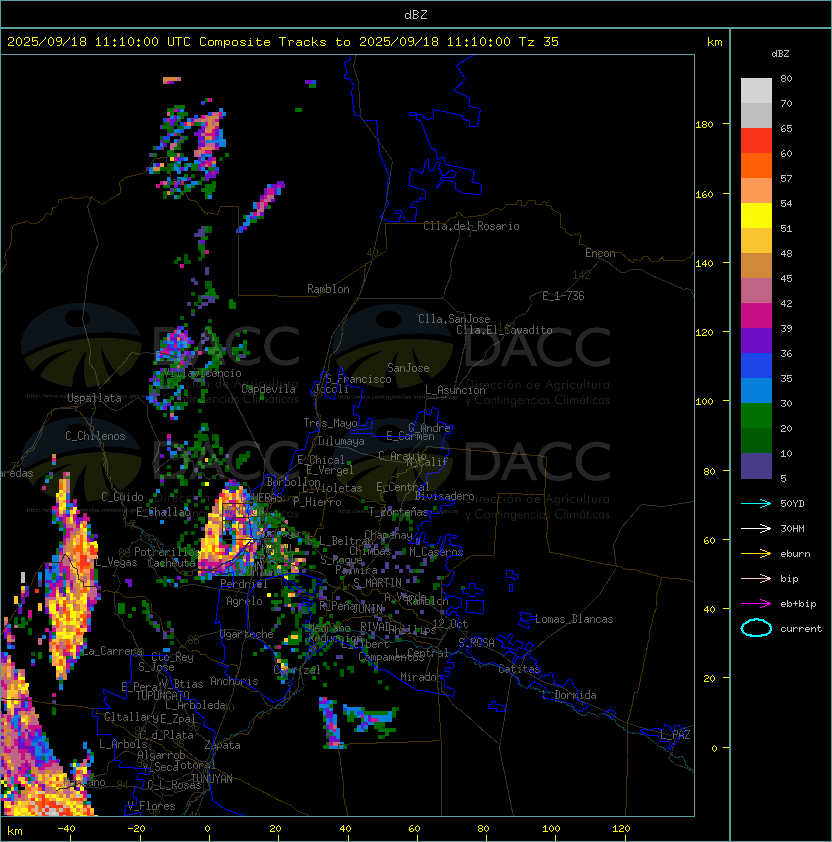832x842 pixels.
Task: Select the light blue swatch between 35 and 30 dBZ
Action: coord(756,390)
